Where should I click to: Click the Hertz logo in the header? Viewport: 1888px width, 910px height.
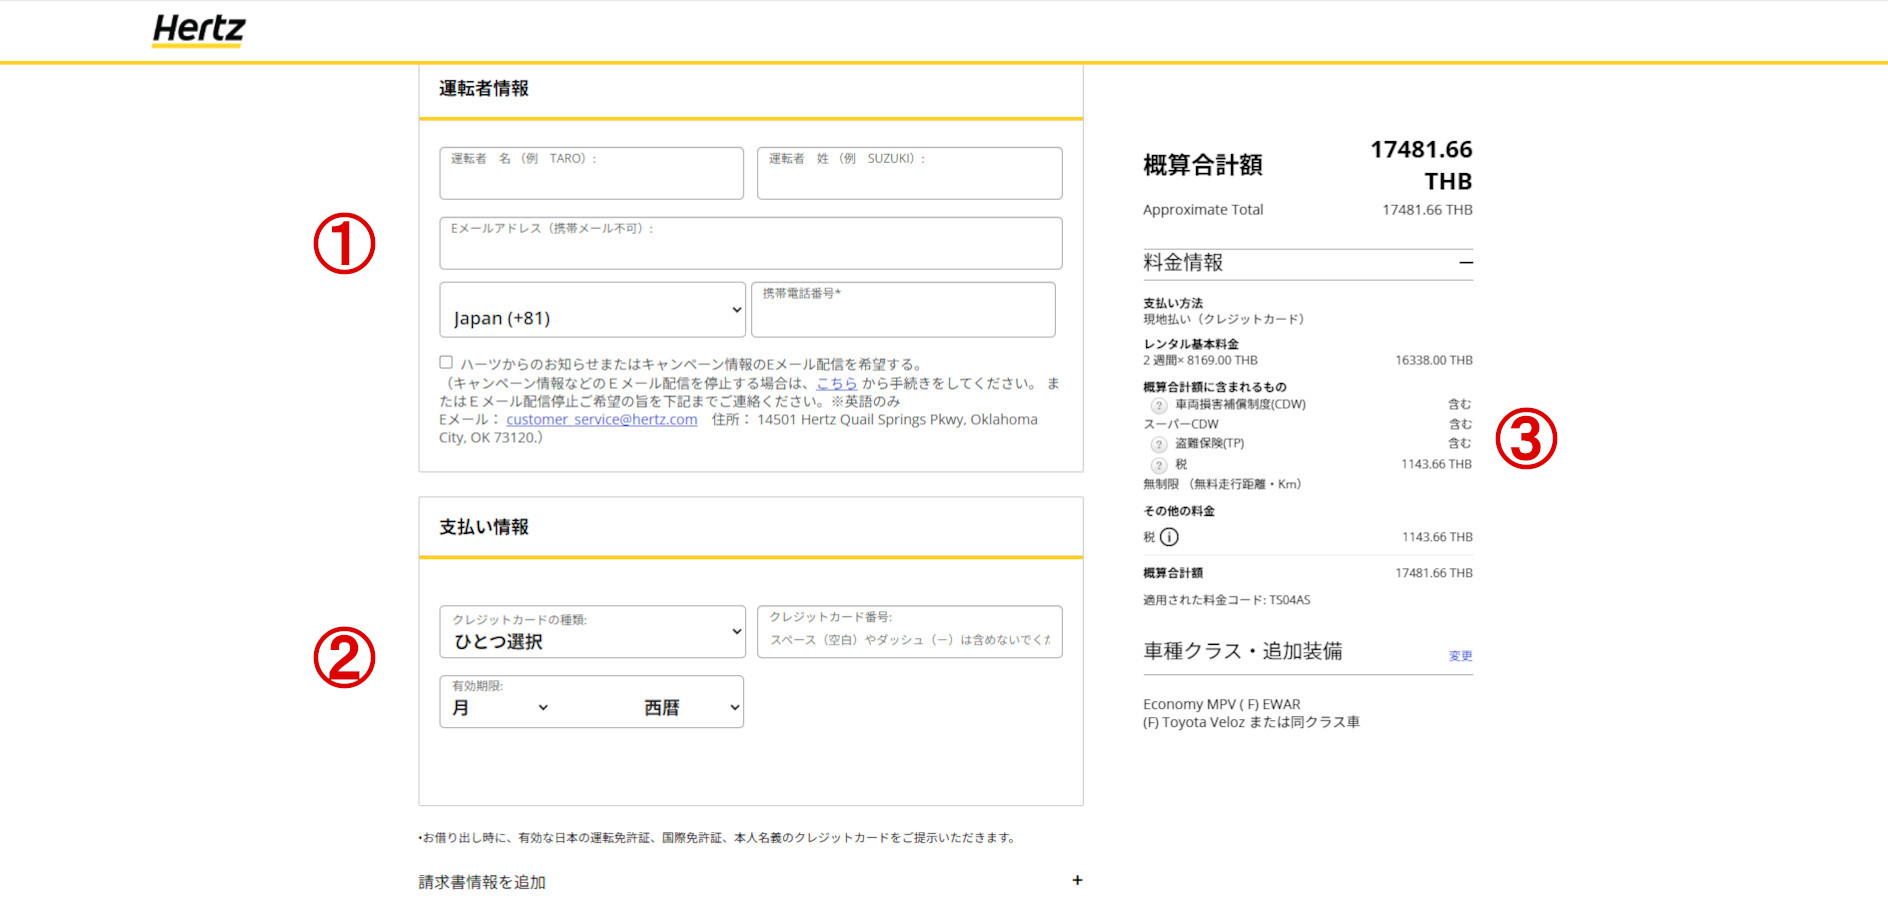coord(197,30)
